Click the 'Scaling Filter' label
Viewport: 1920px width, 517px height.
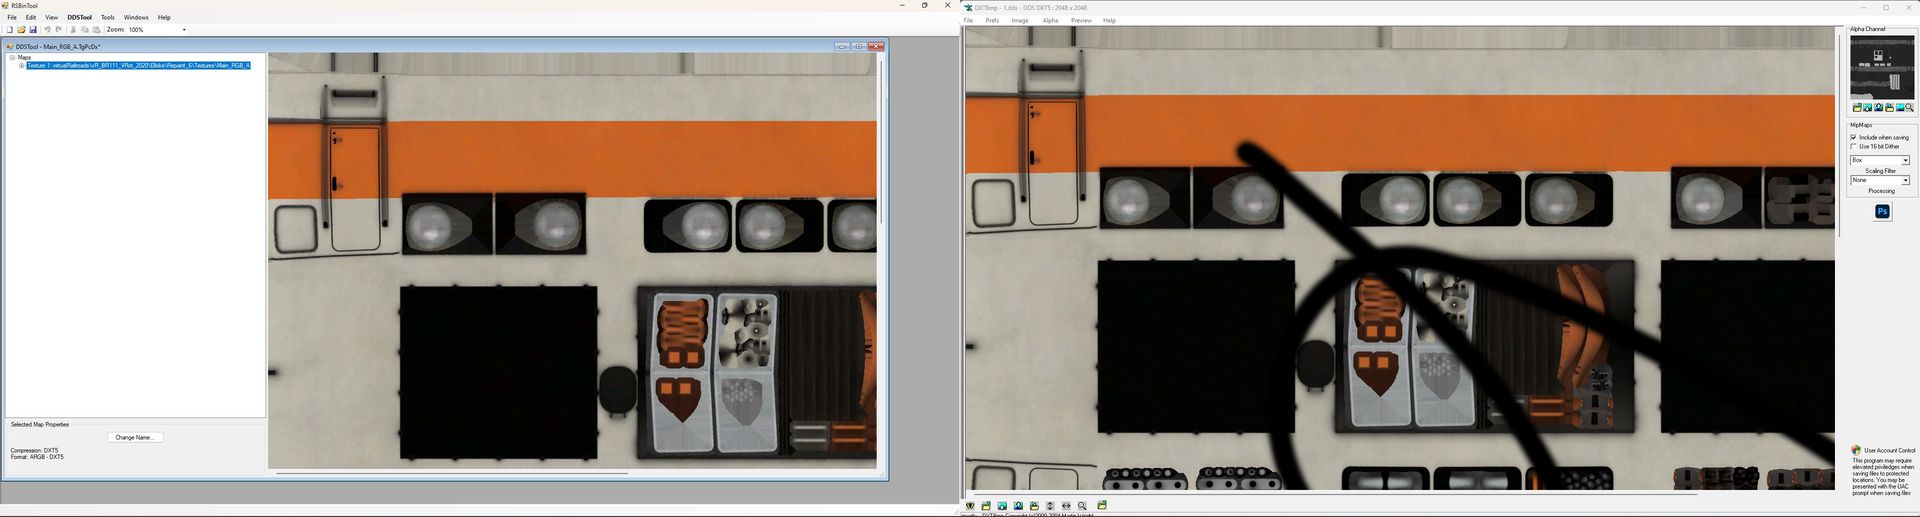[x=1881, y=170]
